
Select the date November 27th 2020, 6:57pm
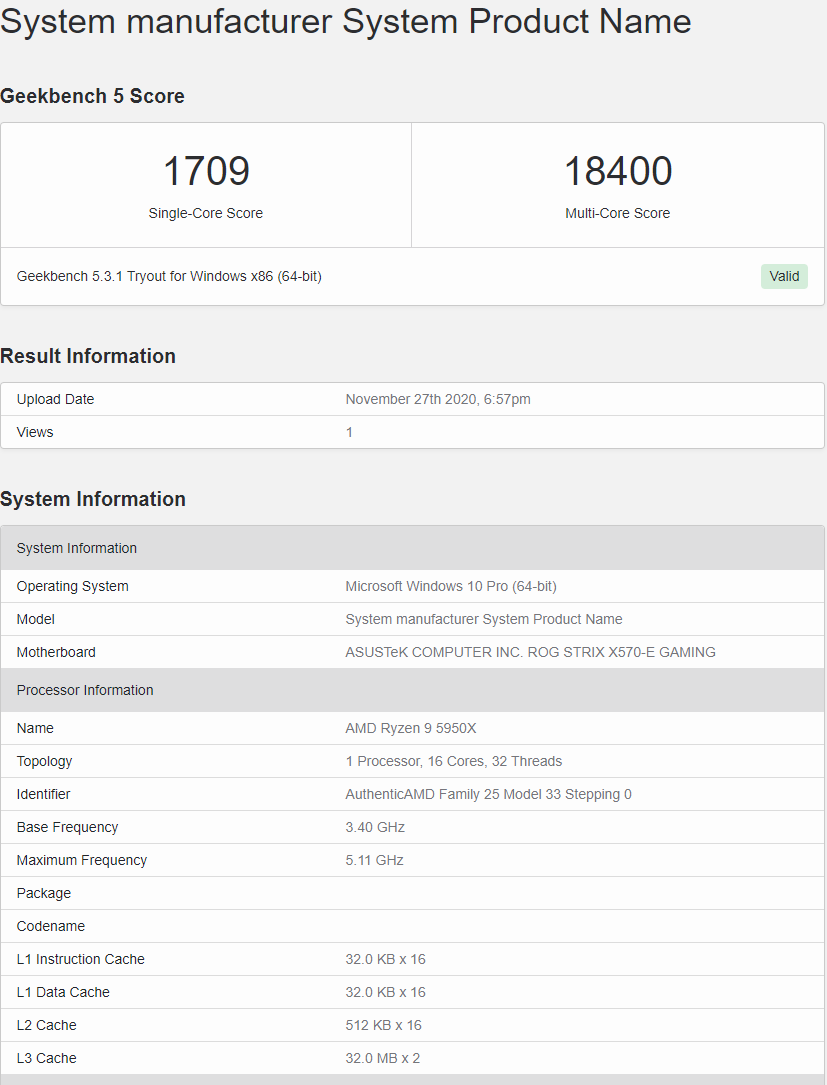(438, 399)
